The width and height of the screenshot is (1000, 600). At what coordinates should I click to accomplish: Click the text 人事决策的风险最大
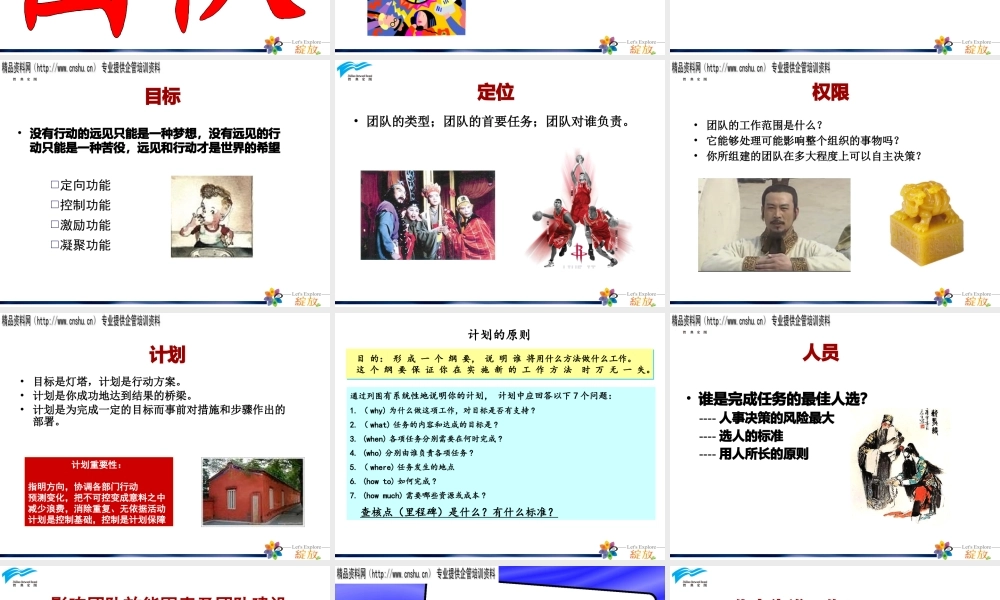point(776,418)
